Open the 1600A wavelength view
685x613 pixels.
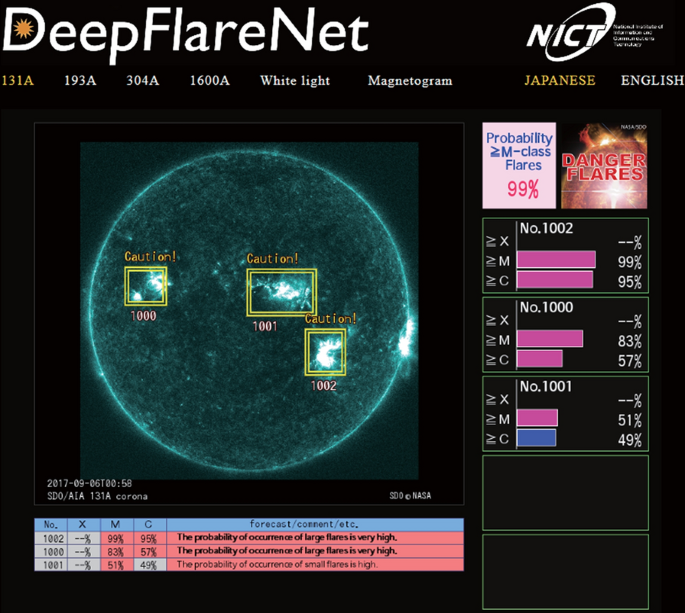pos(208,81)
